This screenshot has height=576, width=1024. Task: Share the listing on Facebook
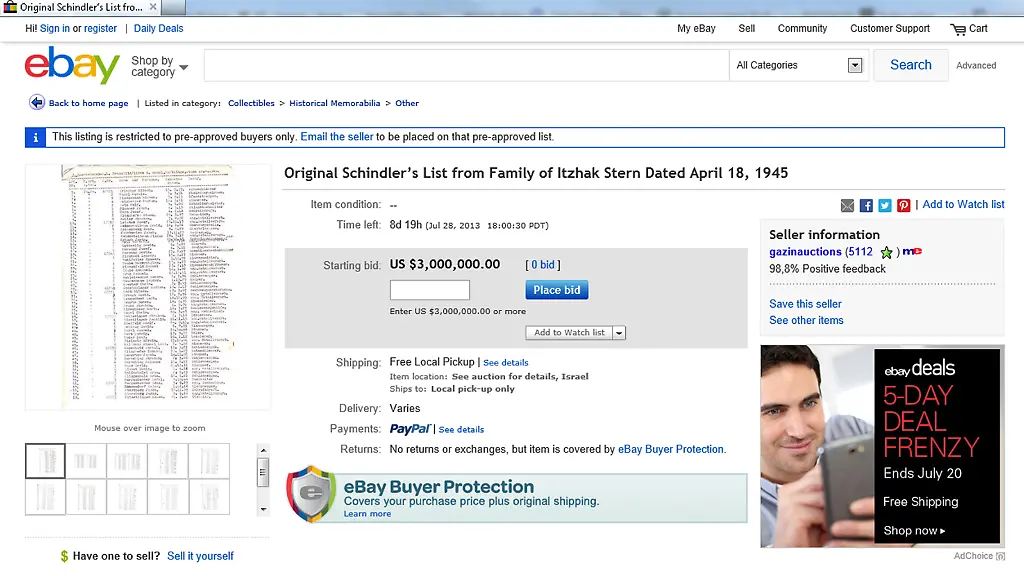866,205
